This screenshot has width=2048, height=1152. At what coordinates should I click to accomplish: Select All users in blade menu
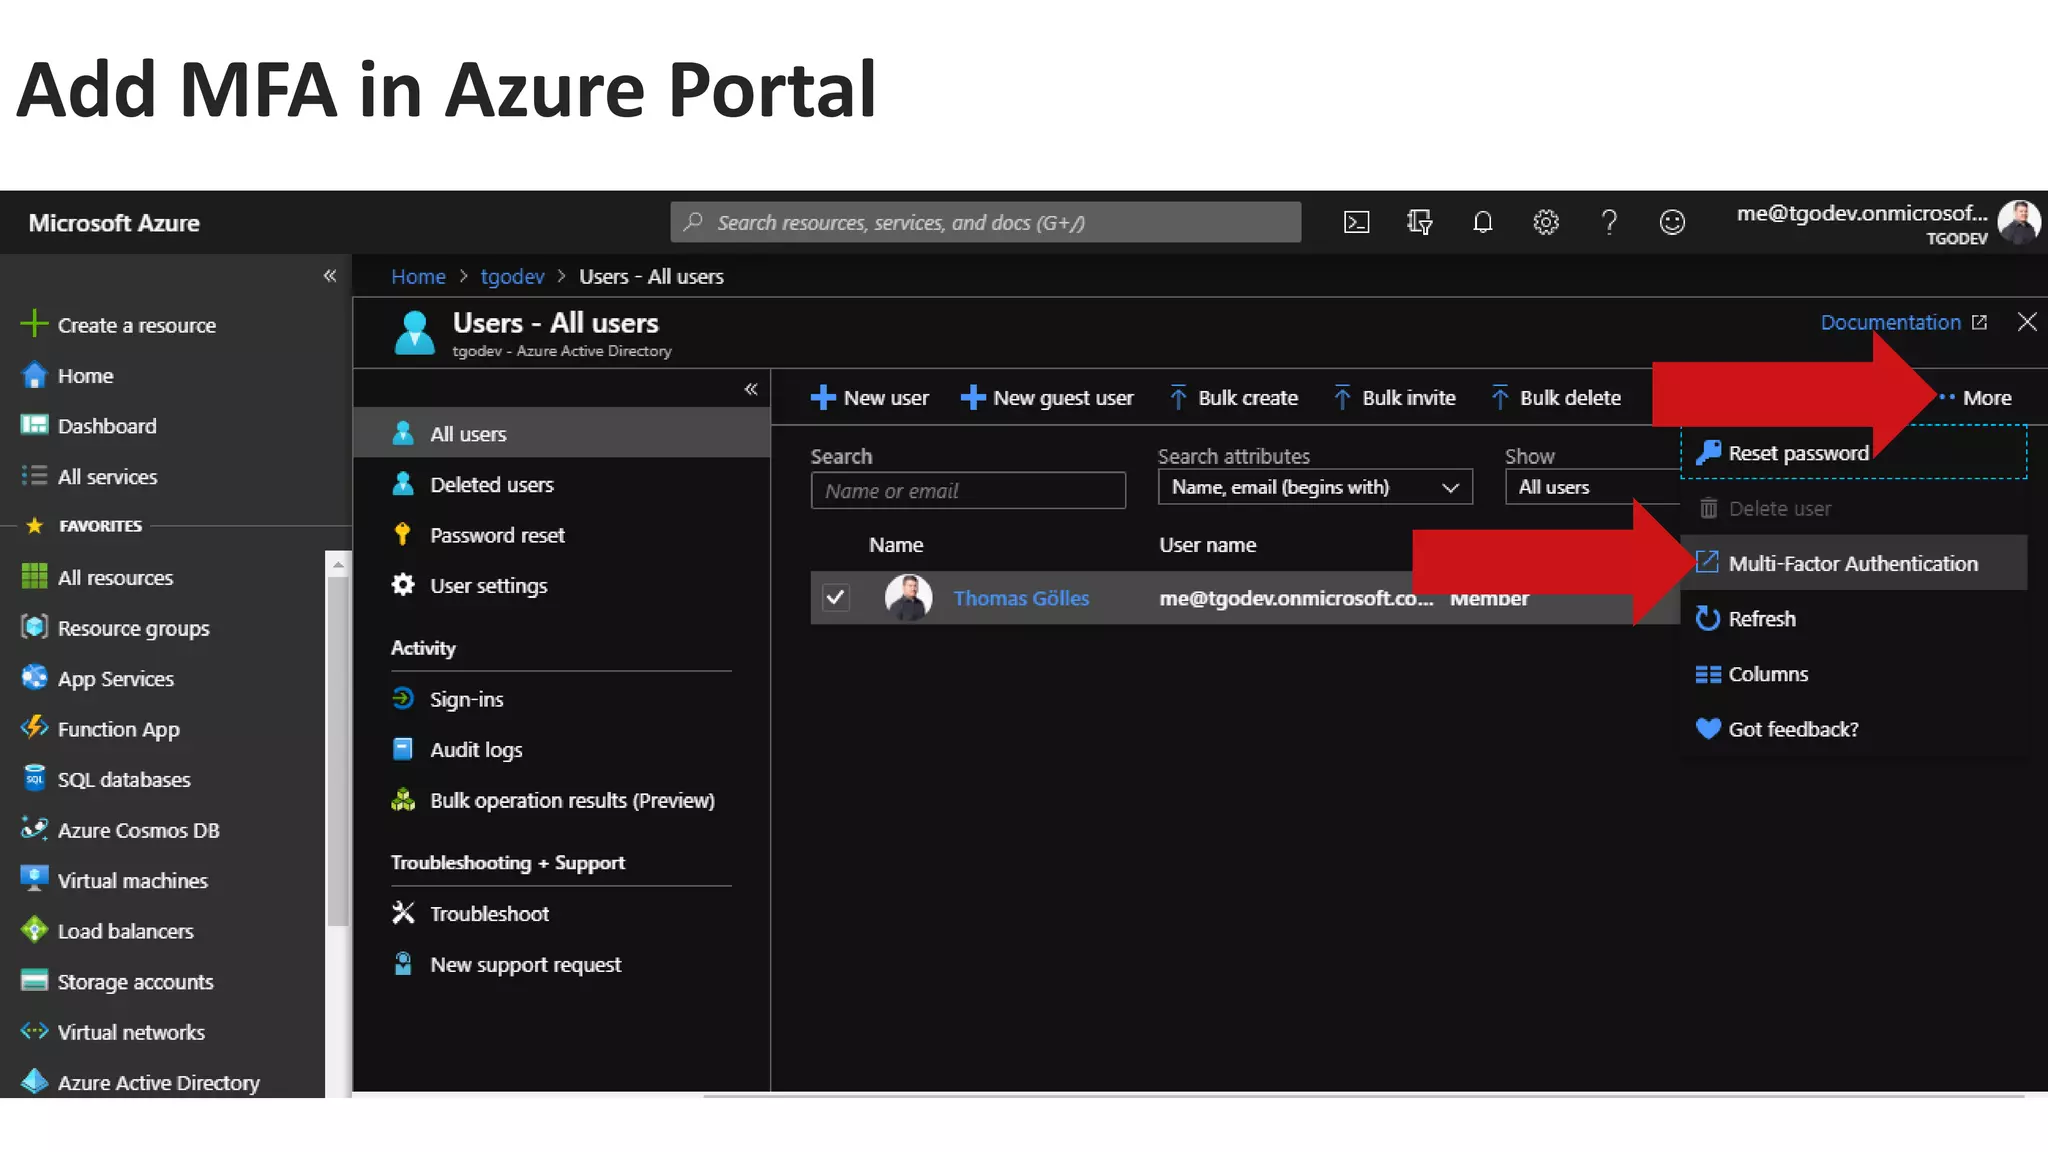561,433
